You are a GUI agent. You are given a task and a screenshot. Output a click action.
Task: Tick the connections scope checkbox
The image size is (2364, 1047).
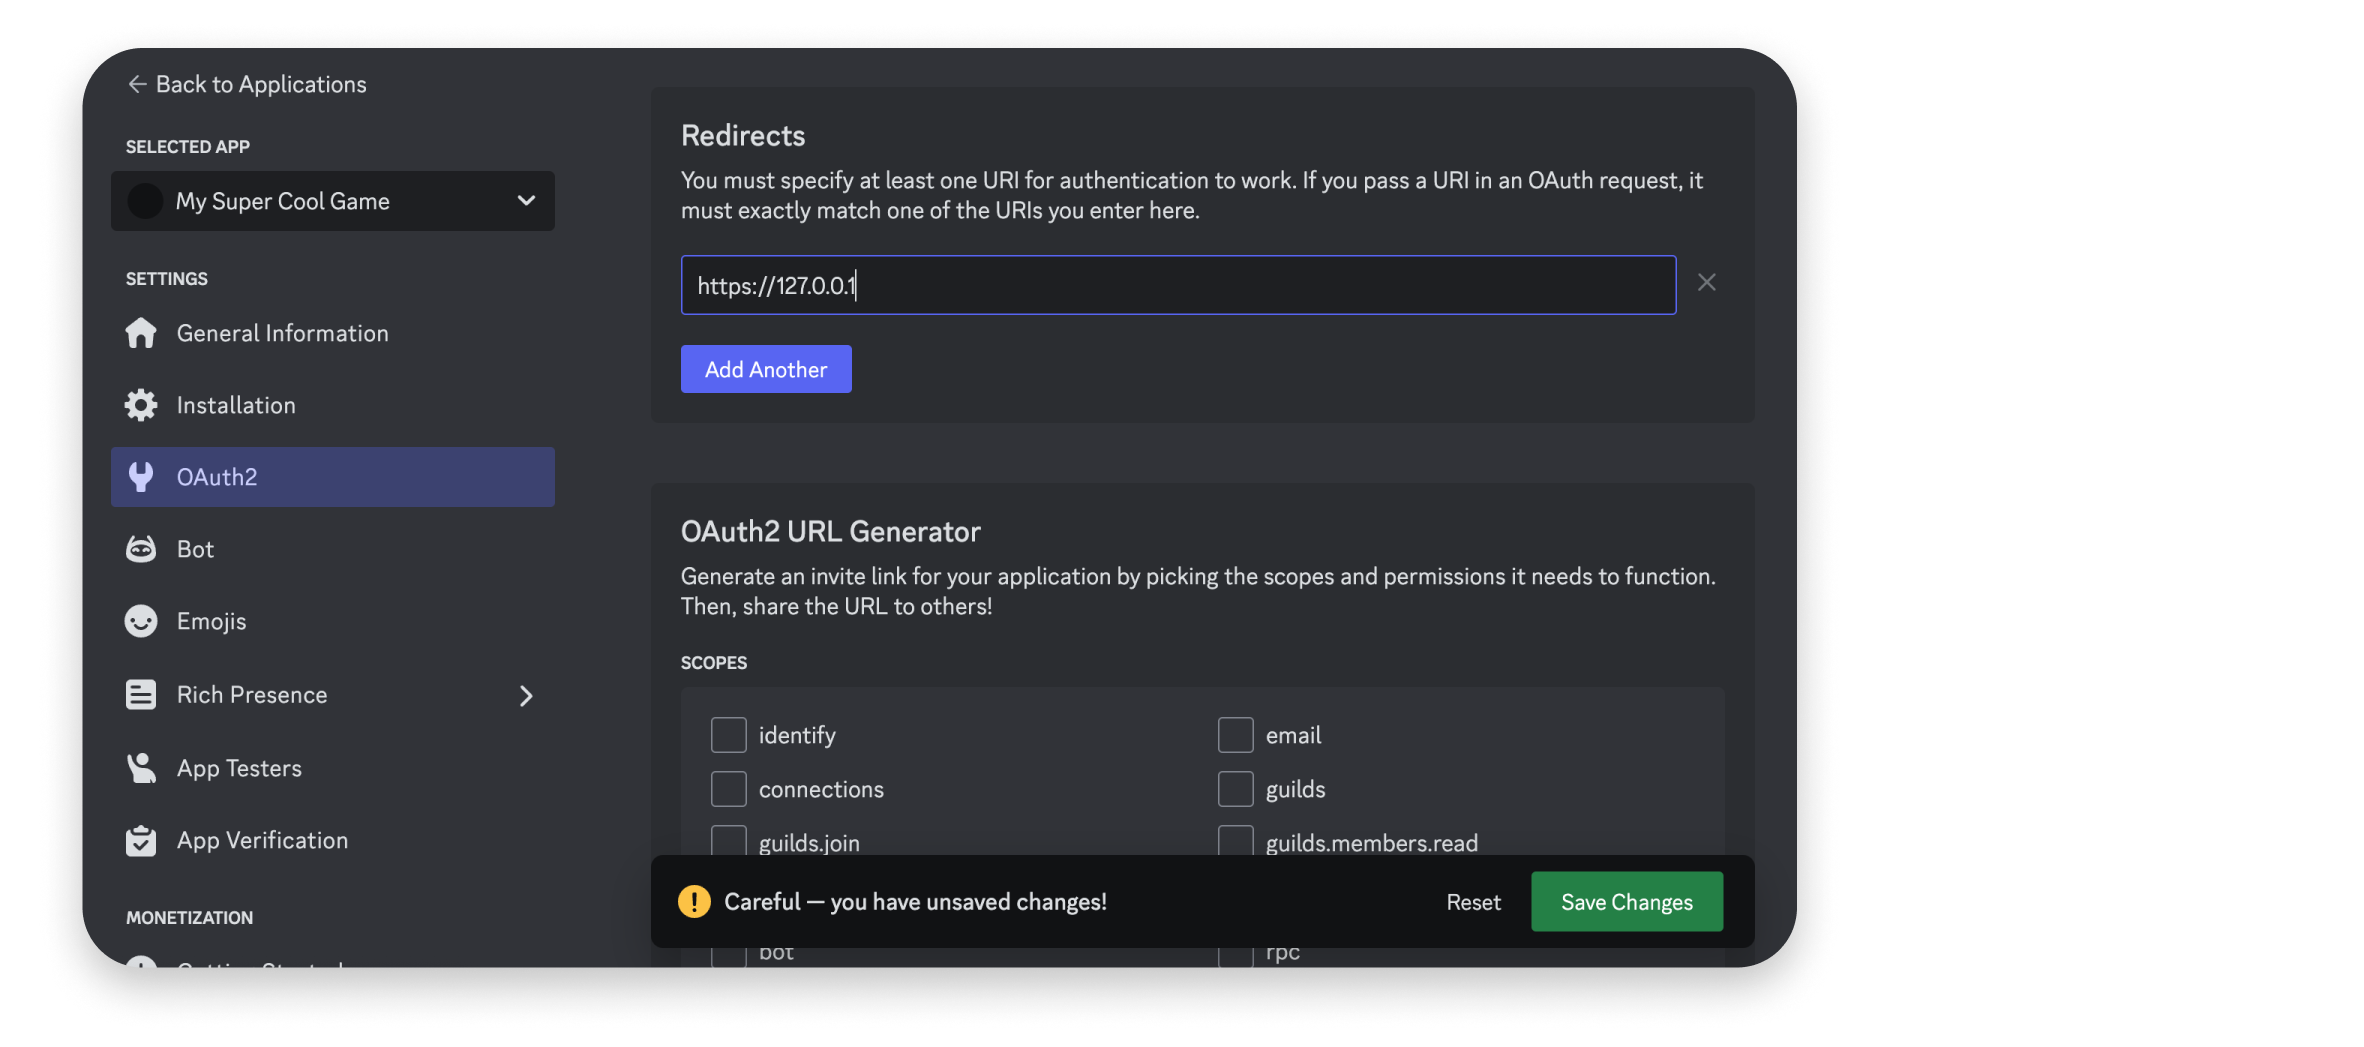point(728,789)
